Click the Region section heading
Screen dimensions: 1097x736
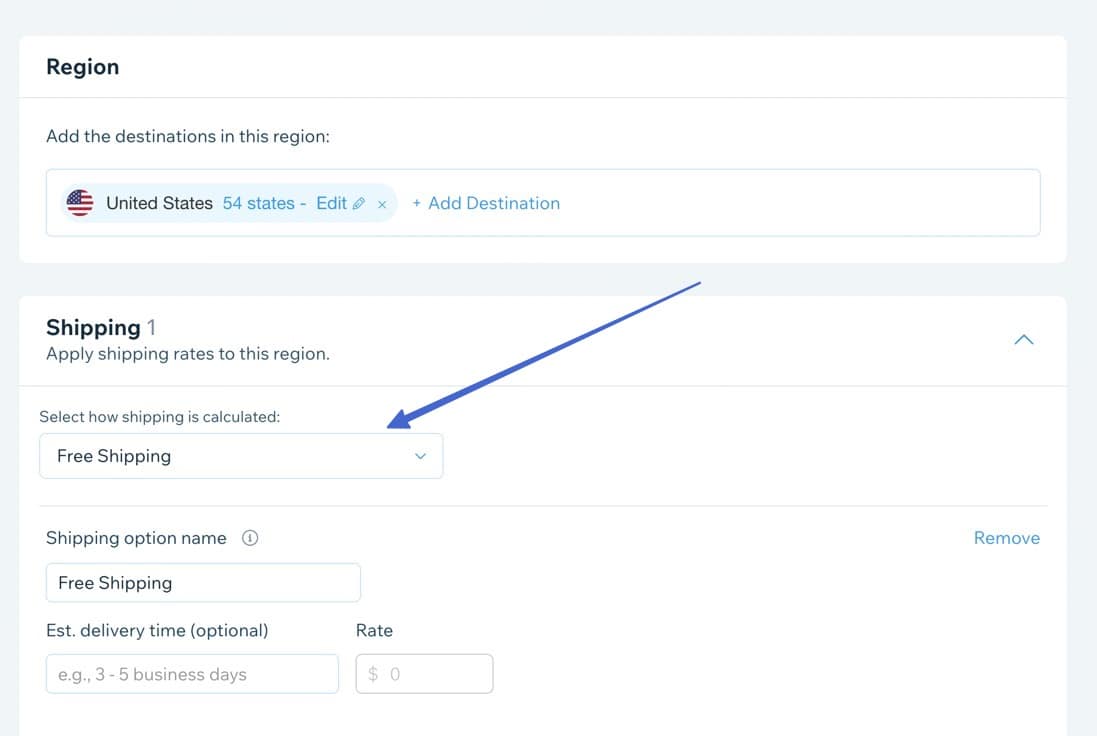click(83, 66)
